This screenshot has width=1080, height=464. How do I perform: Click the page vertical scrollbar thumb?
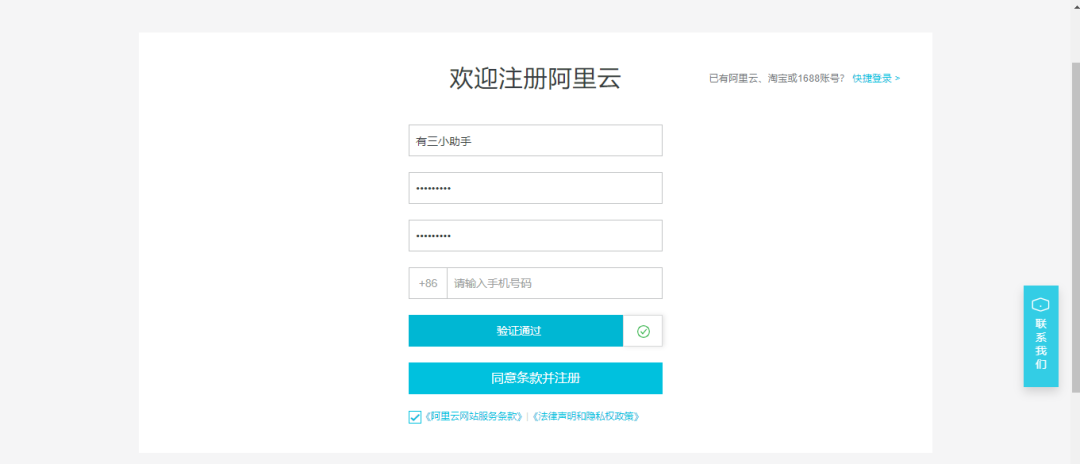[x=1075, y=227]
